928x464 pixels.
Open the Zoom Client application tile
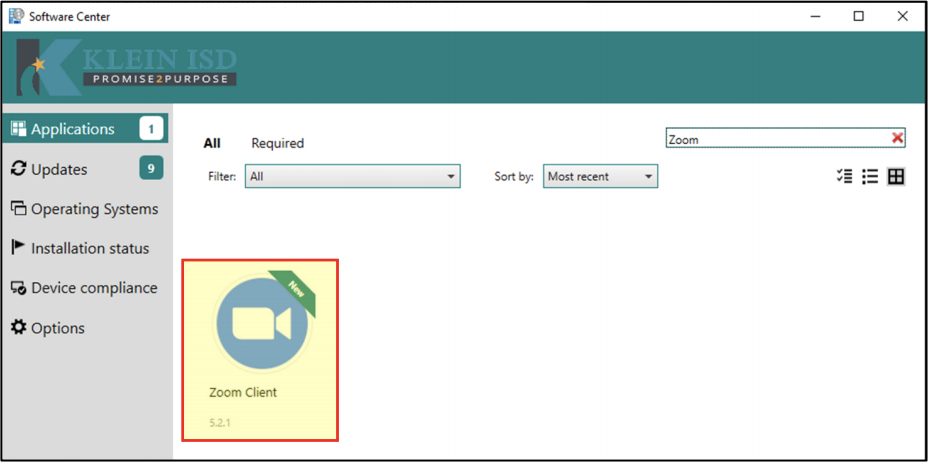tap(260, 350)
